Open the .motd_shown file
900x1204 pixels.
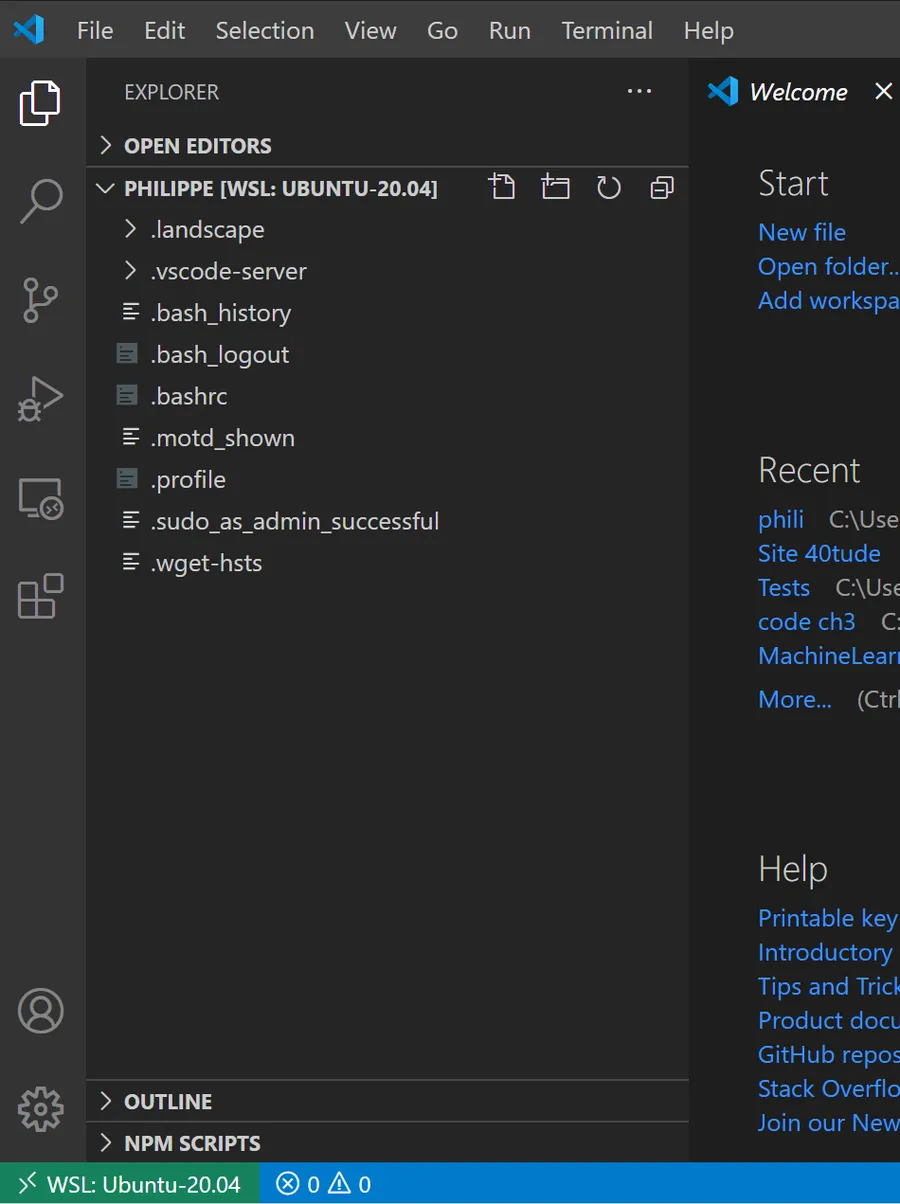click(x=388, y=438)
